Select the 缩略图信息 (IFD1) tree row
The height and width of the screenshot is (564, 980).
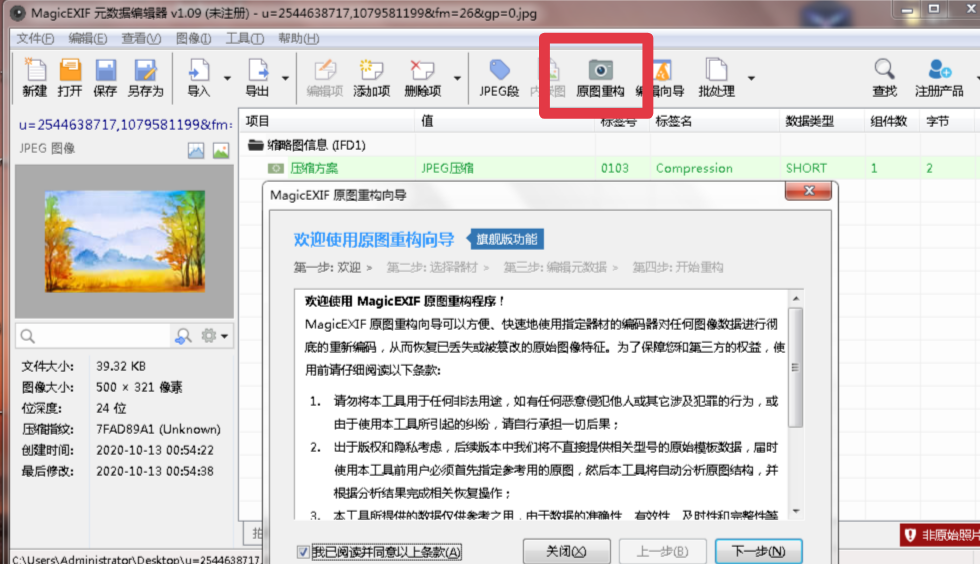tap(609, 145)
